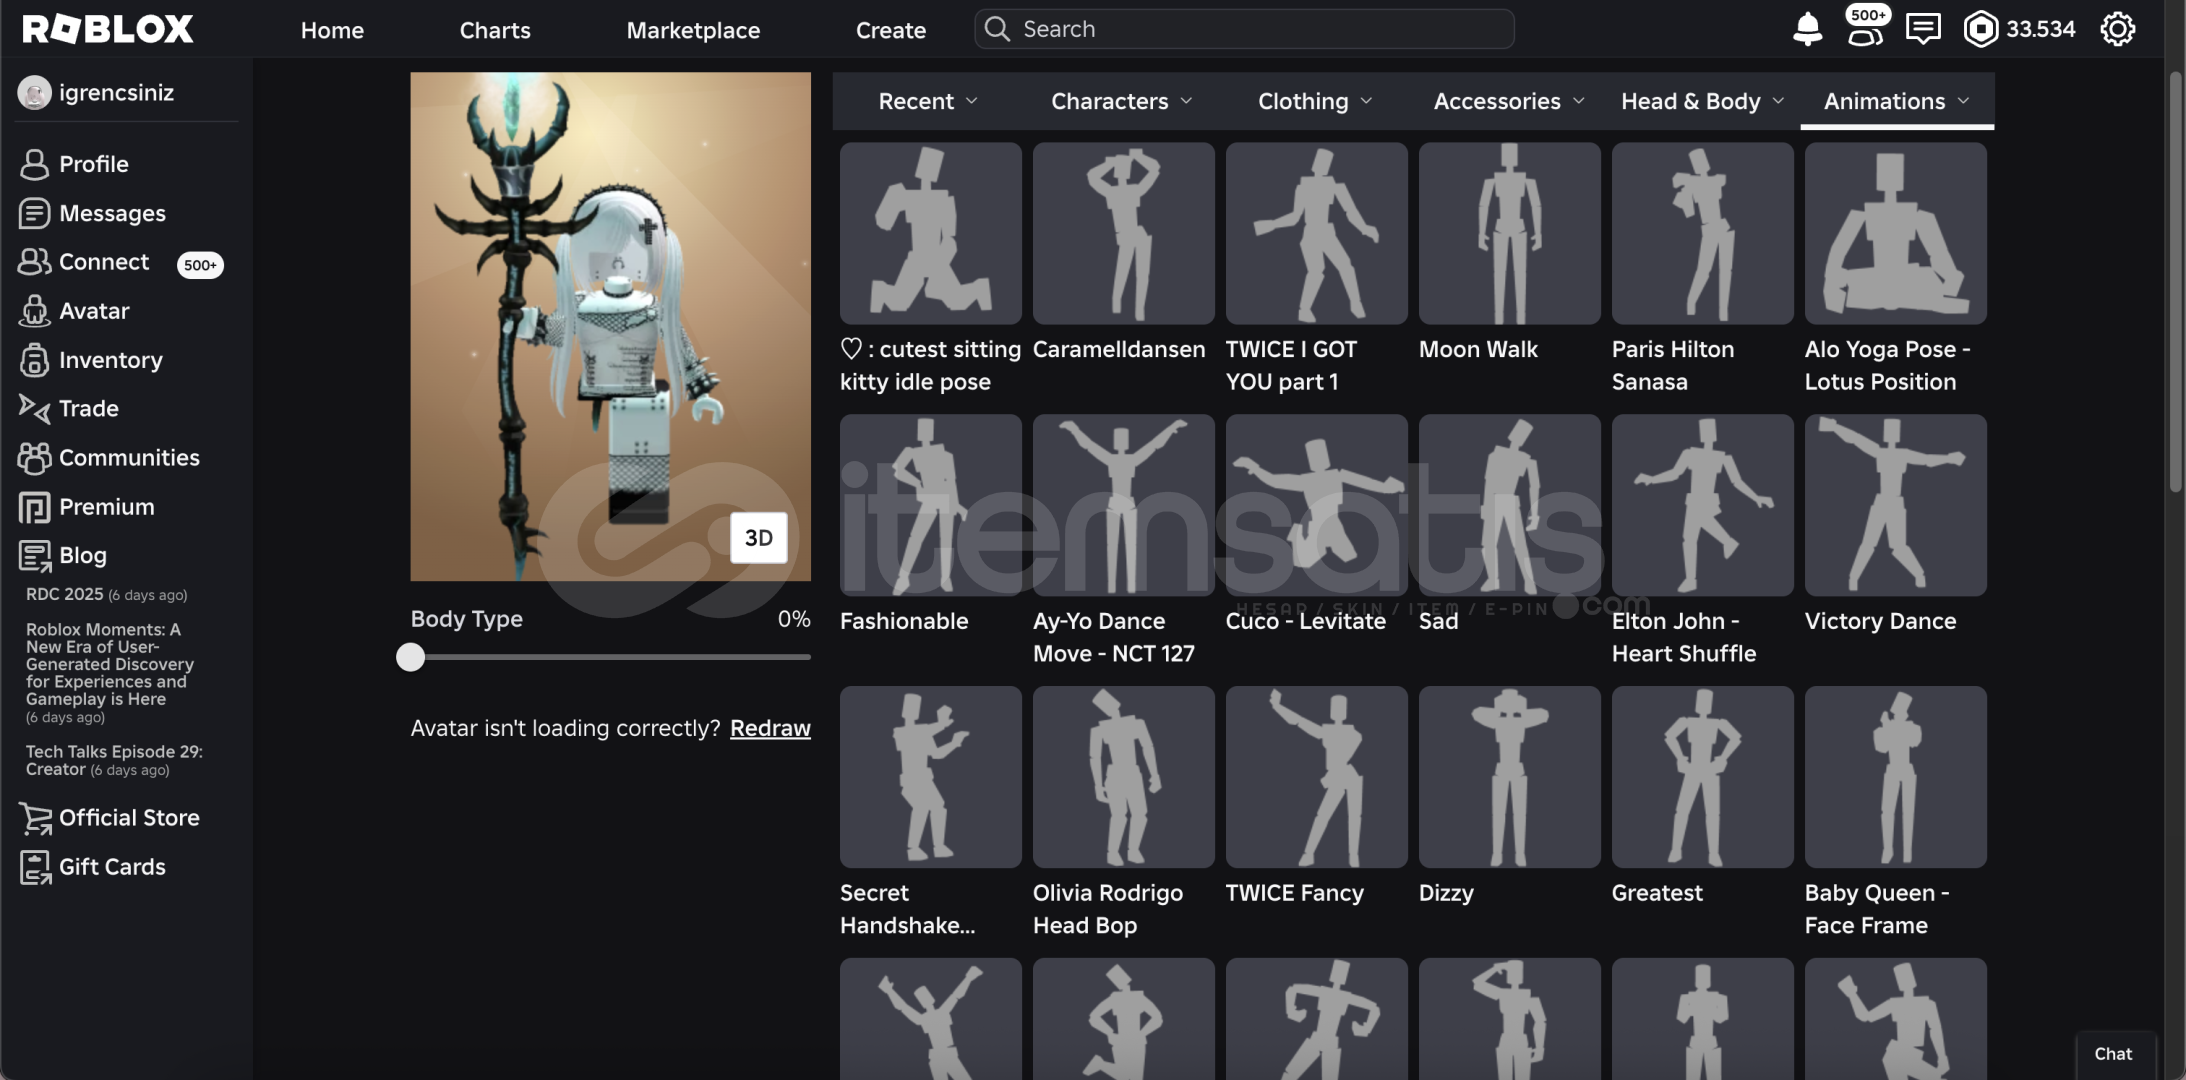Viewport: 2186px width, 1080px height.
Task: Click the Gift Cards sidebar icon
Action: coord(35,867)
